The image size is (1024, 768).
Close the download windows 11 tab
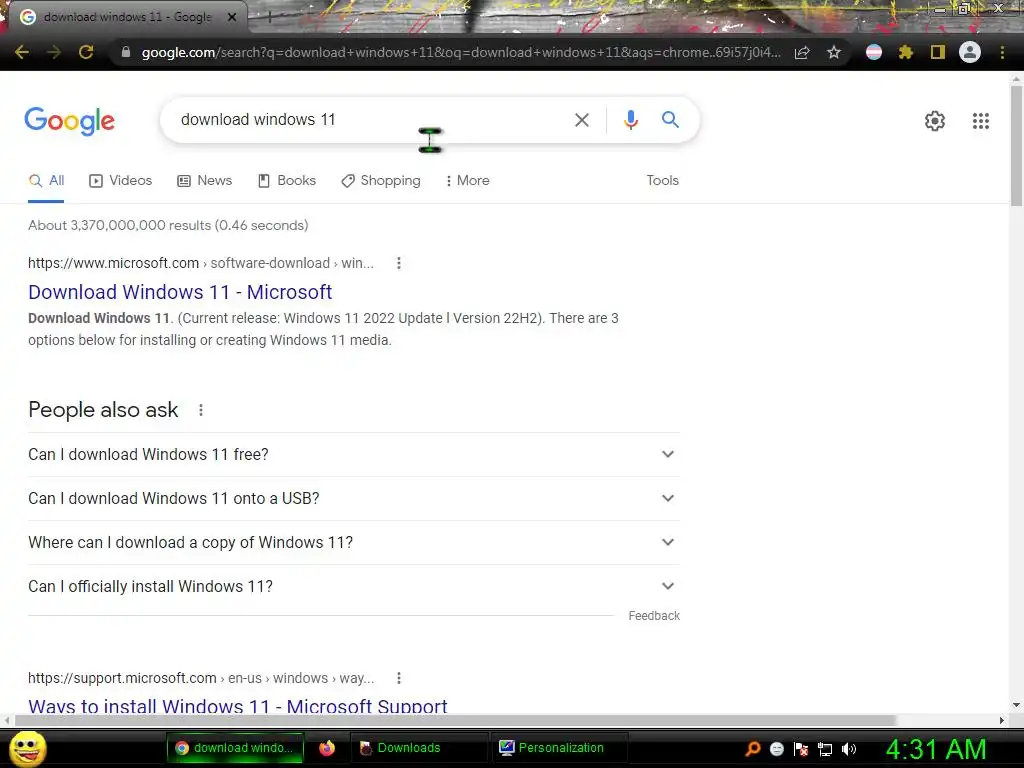[232, 17]
